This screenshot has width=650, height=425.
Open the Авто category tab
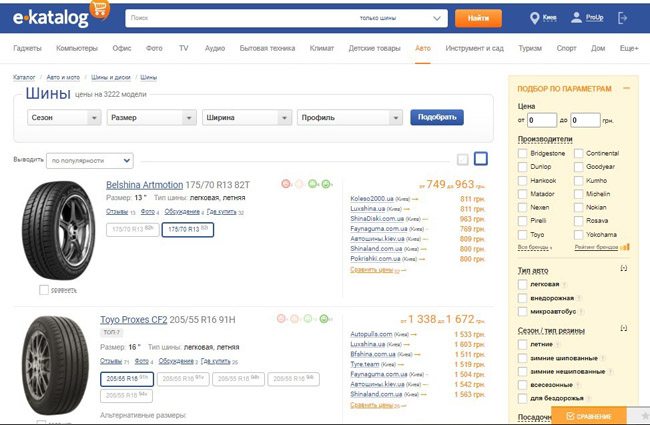423,49
